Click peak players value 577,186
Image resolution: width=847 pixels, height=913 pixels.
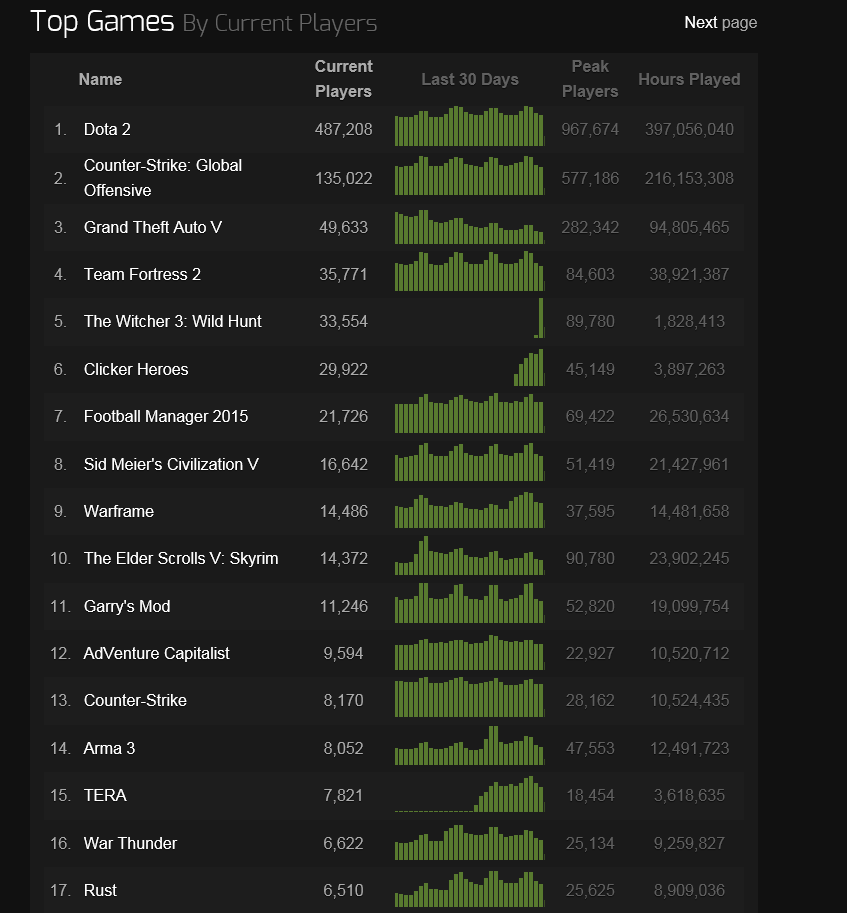coord(590,178)
